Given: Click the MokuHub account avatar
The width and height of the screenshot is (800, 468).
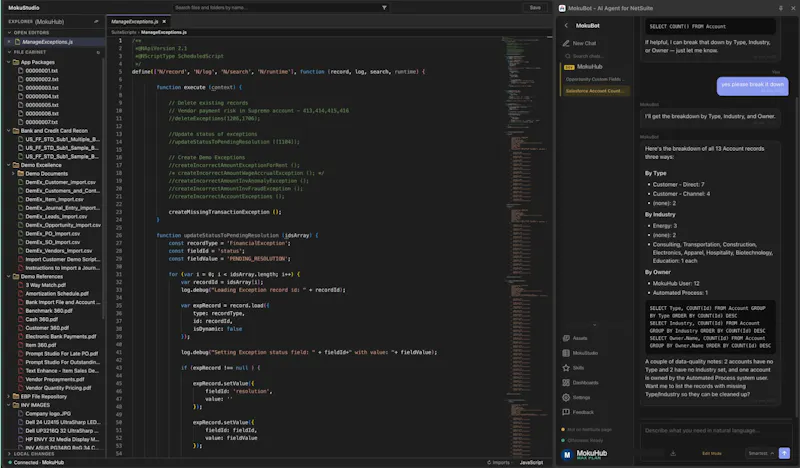Looking at the screenshot, I should coord(567,454).
